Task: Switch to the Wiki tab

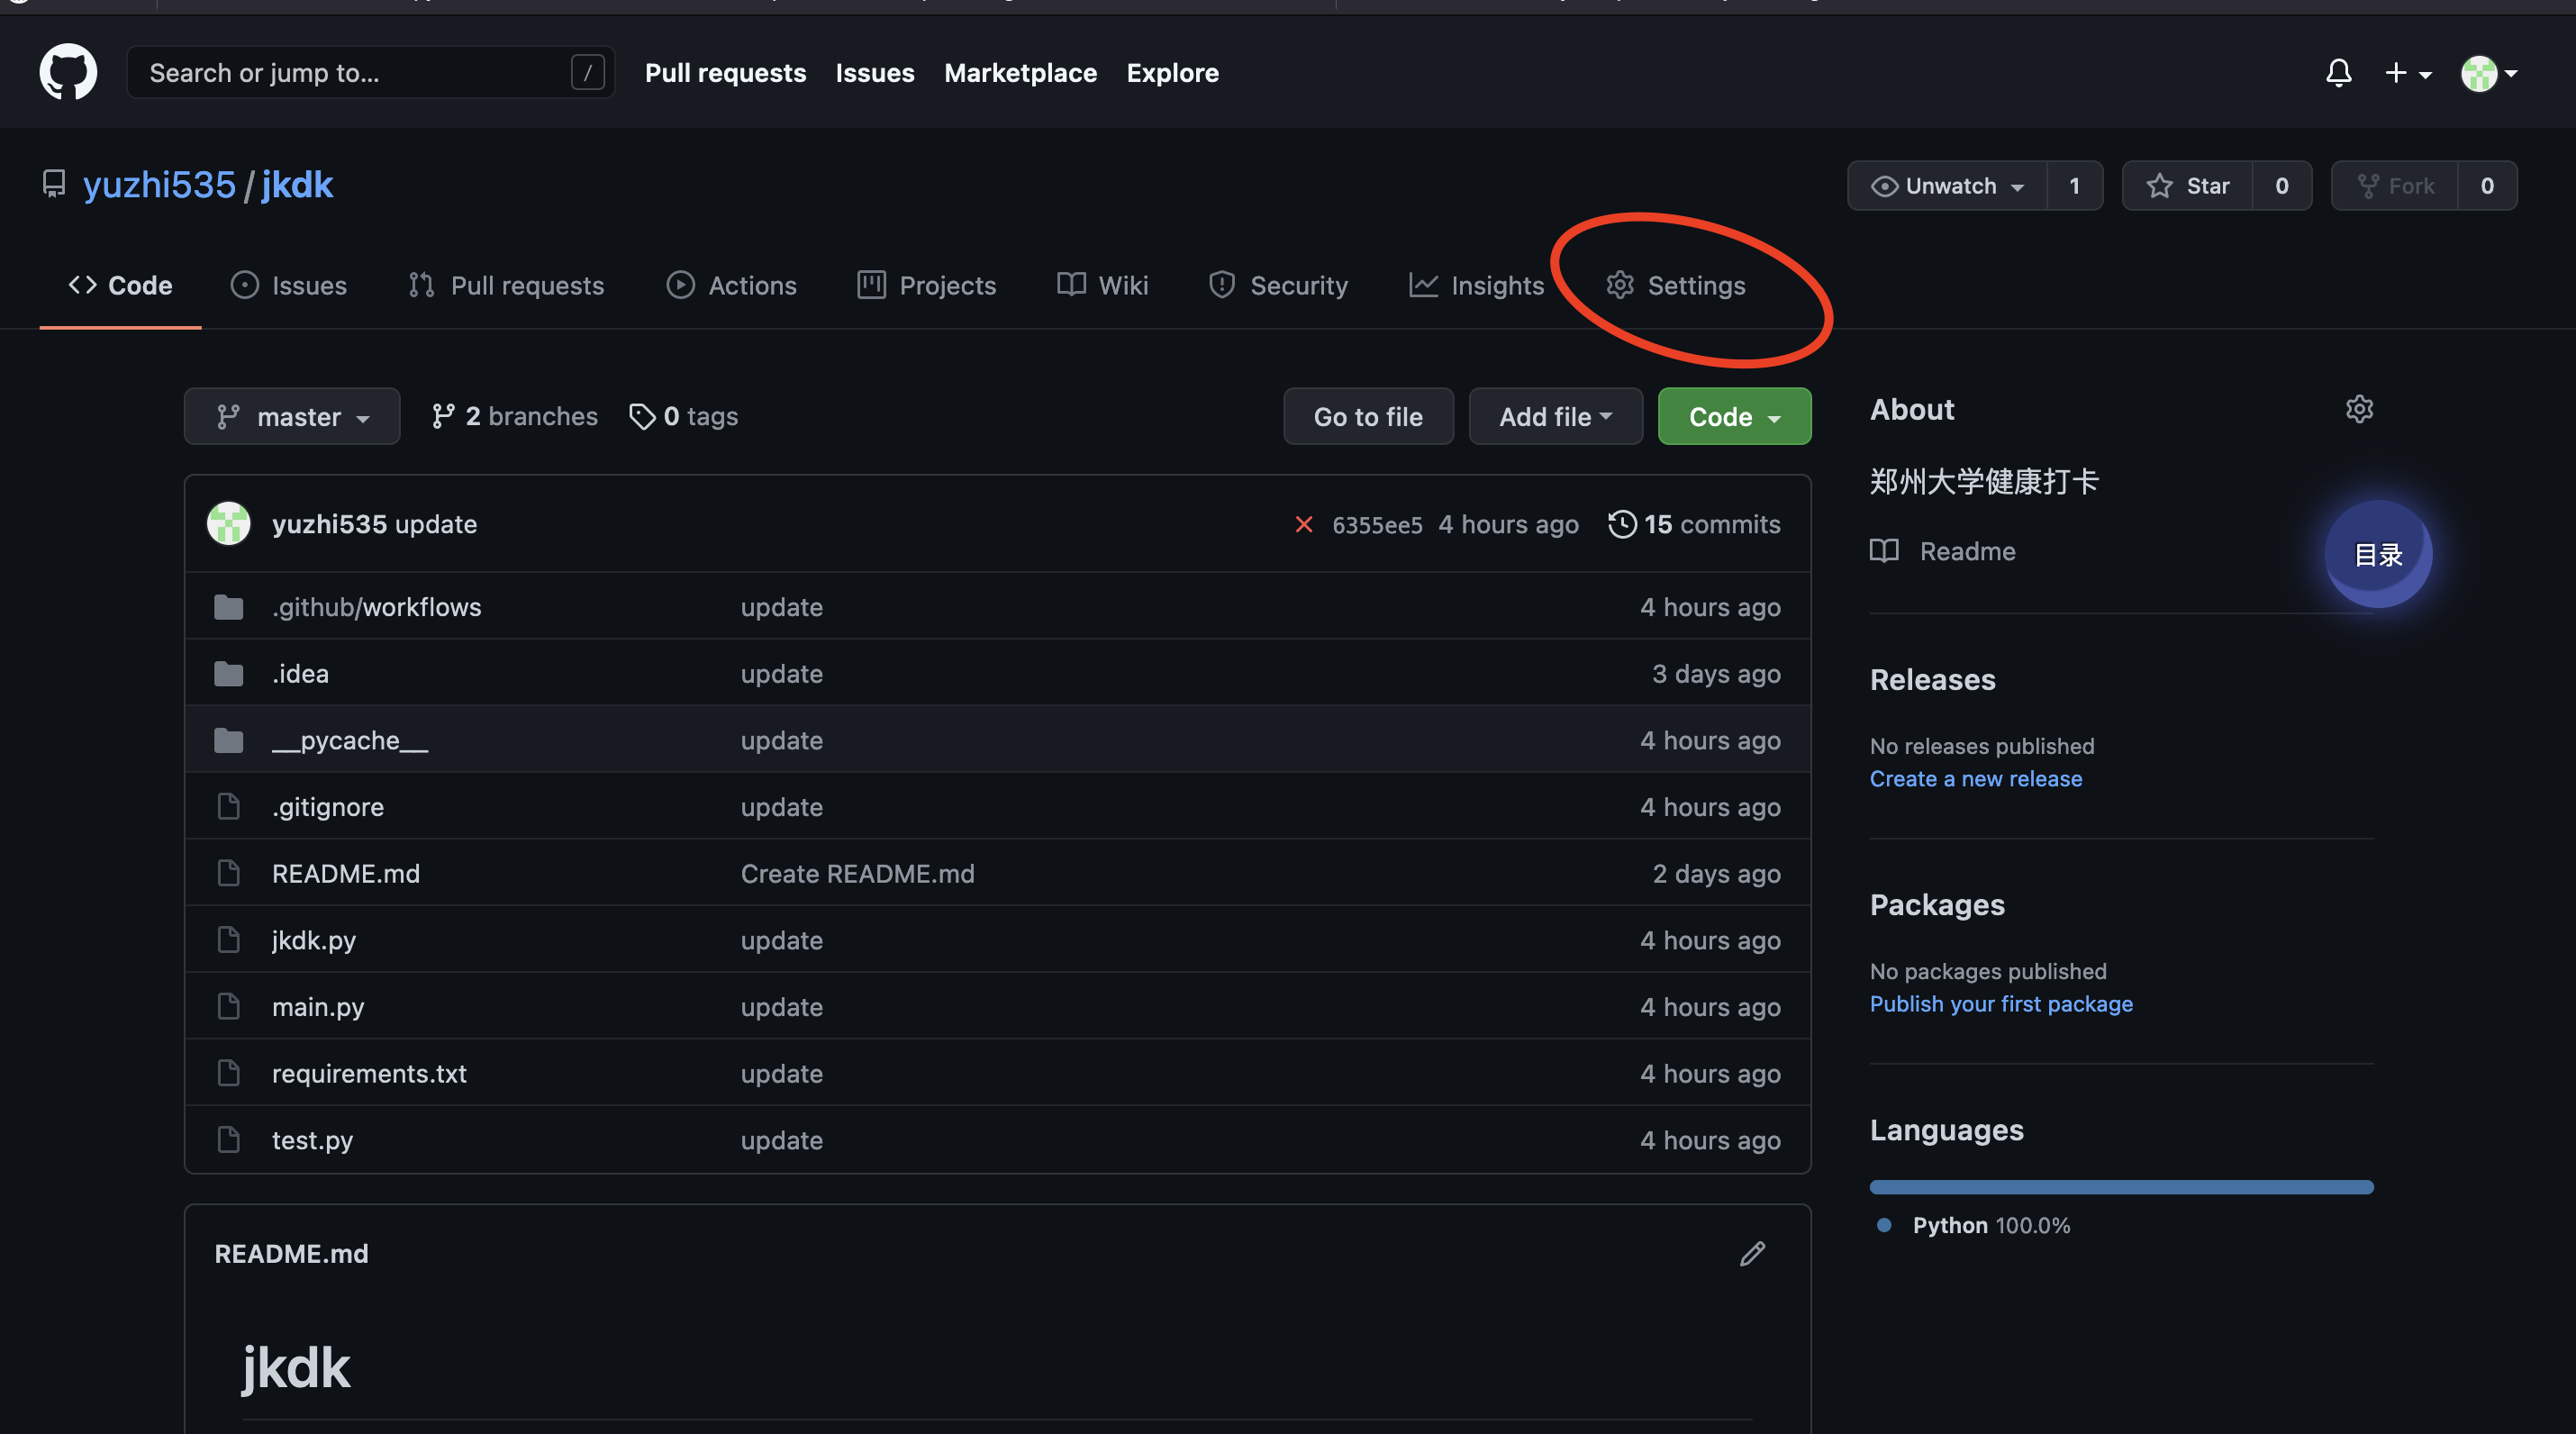Action: pyautogui.click(x=1102, y=285)
